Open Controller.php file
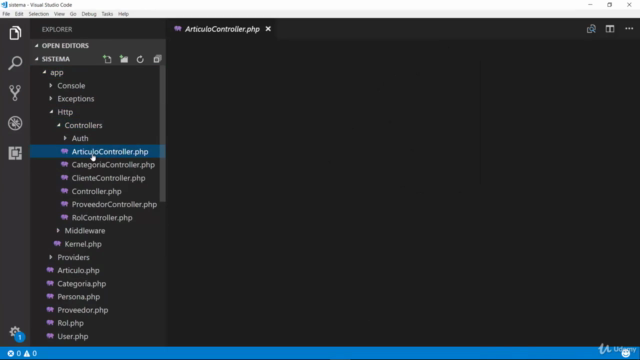 [x=98, y=191]
